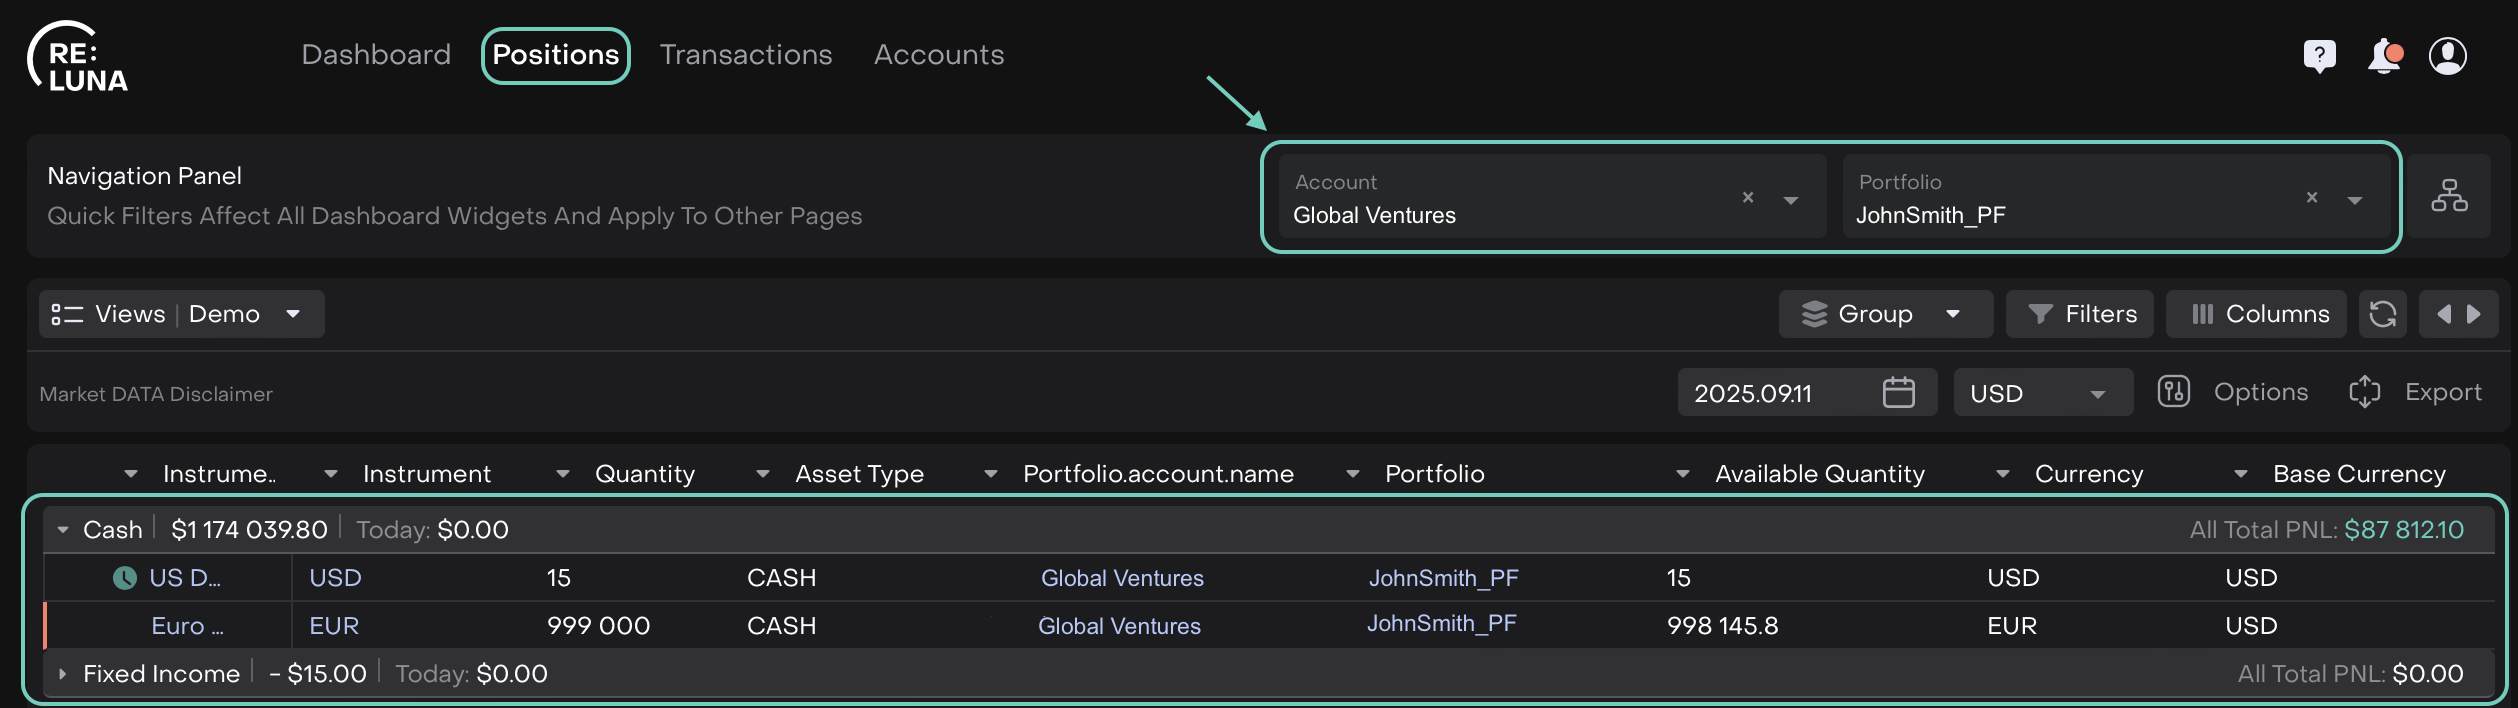
Task: Open the notifications bell
Action: 2384,56
